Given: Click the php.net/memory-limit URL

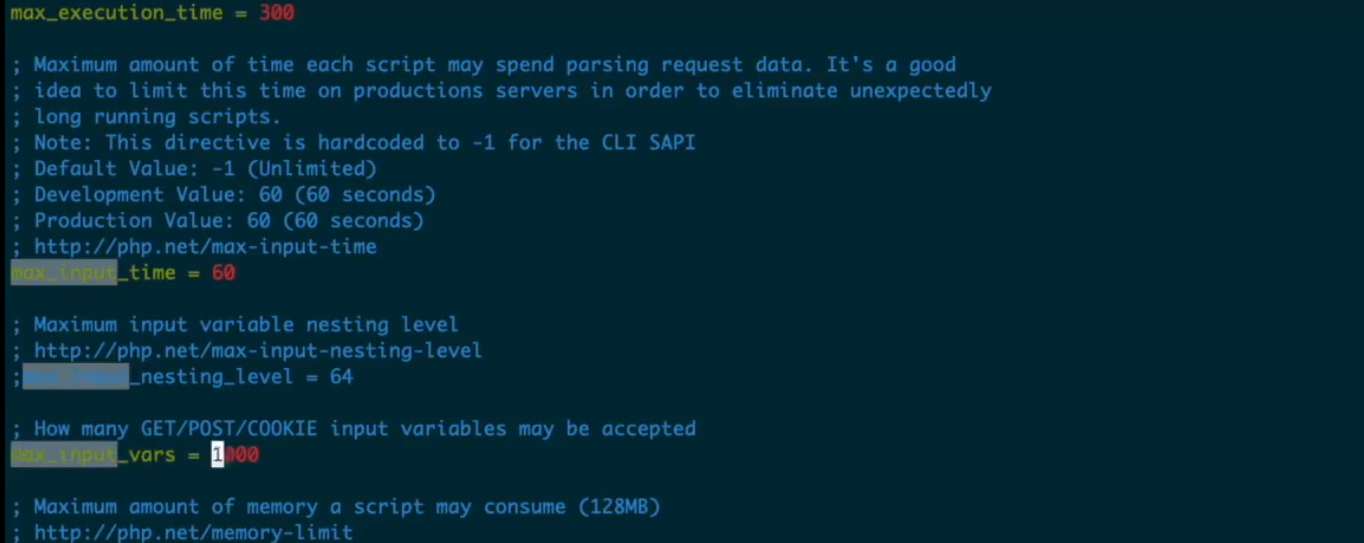Looking at the screenshot, I should click(193, 532).
